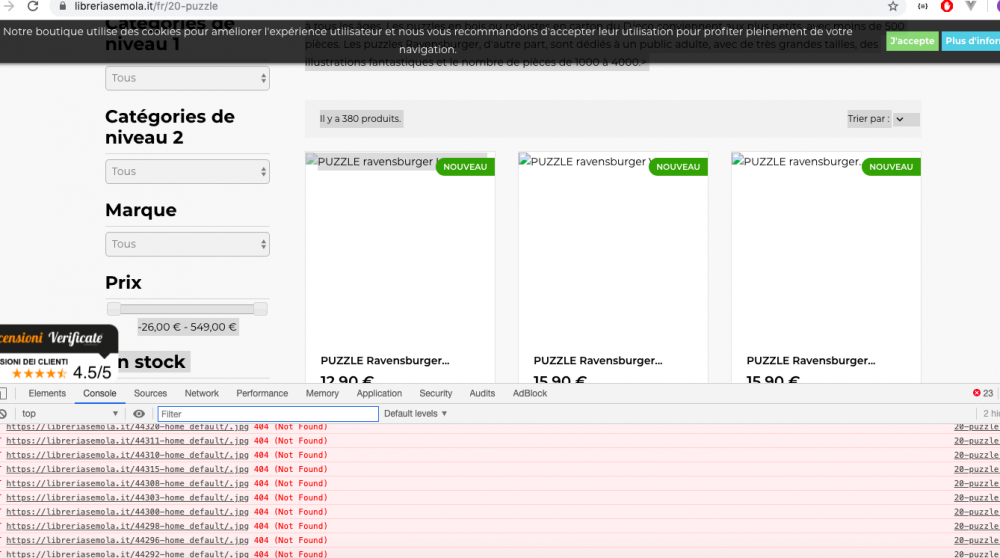The image size is (1000, 558).
Task: Open the 44308-home_default 404 error URL
Action: coord(127,483)
